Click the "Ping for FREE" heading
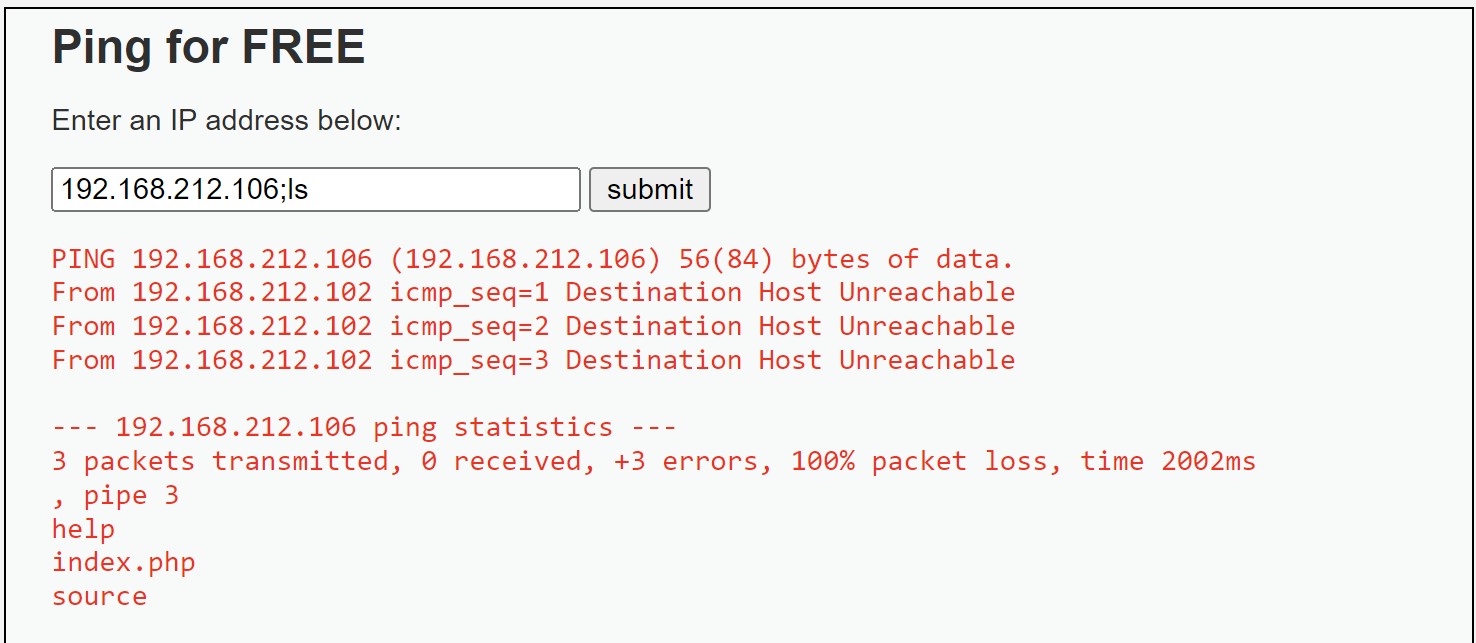Image resolution: width=1476 pixels, height=643 pixels. 208,47
